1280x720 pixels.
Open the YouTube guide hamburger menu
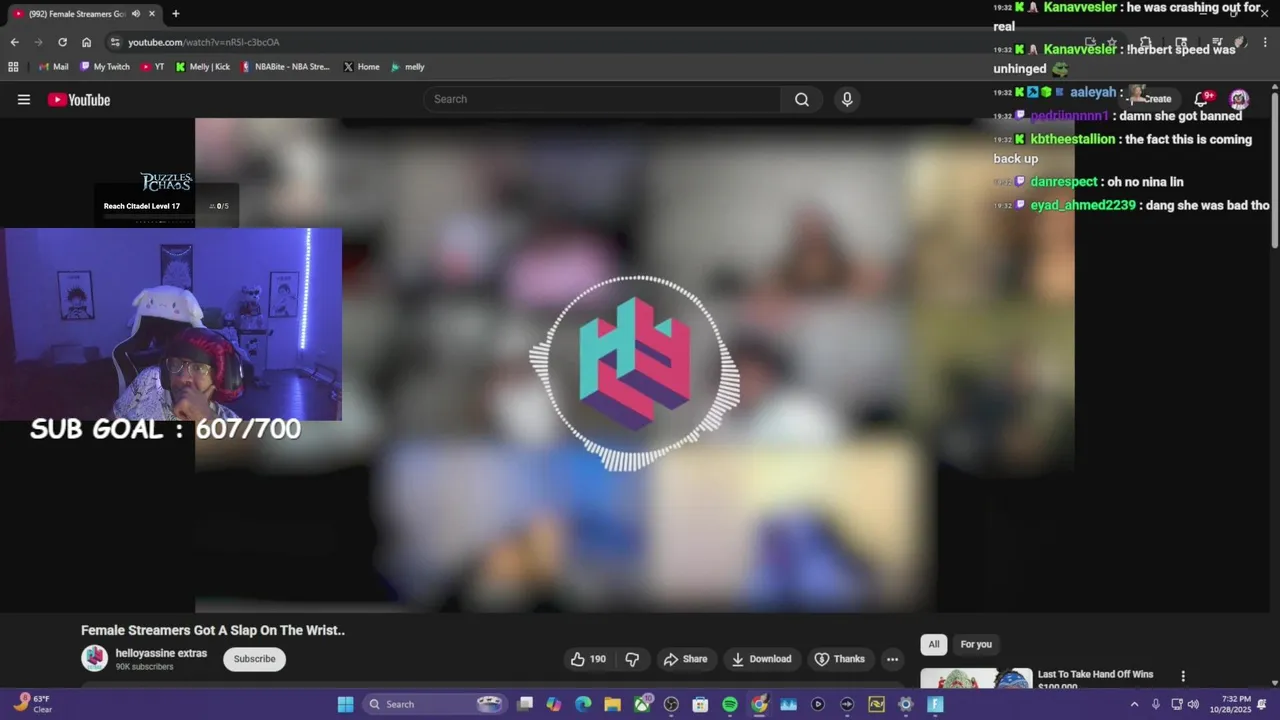(24, 99)
